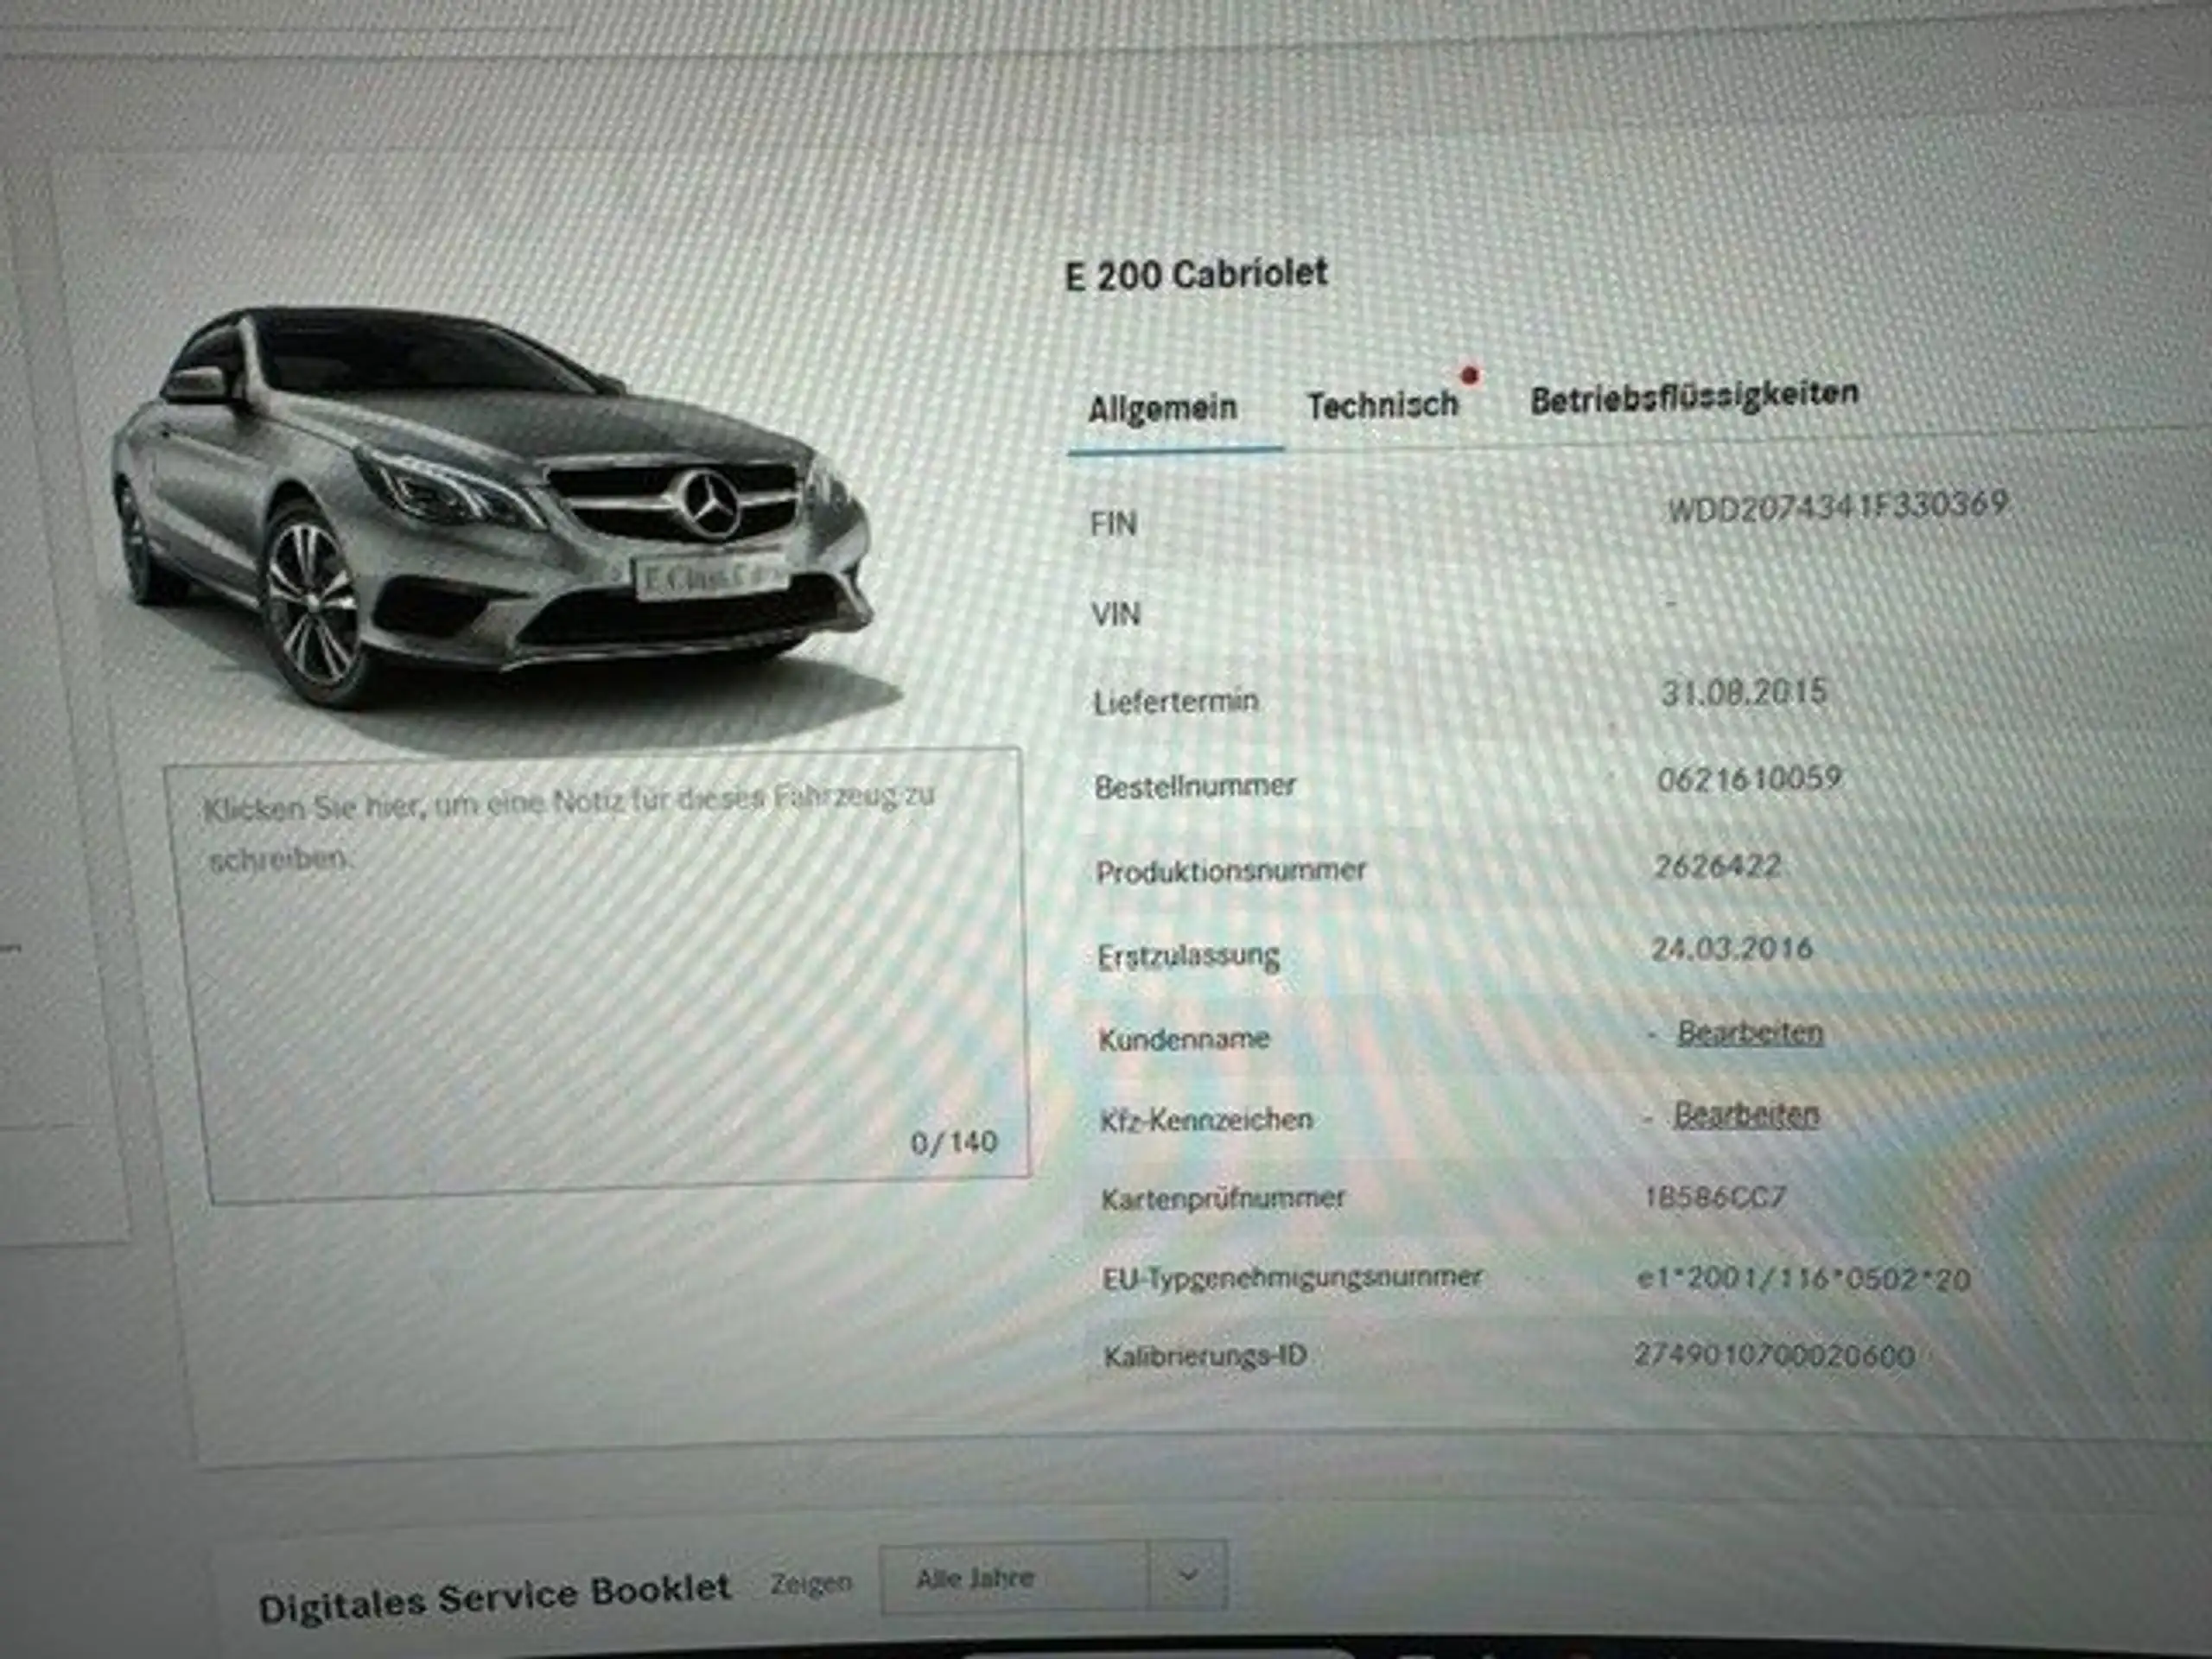Click the Kalibrierungs-ID field label
The width and height of the screenshot is (2212, 1659).
[1205, 1357]
